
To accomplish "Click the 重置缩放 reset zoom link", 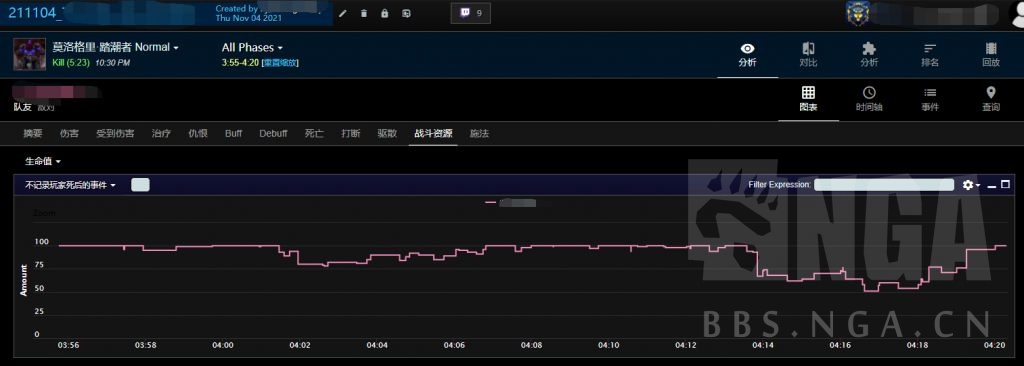I will (281, 63).
